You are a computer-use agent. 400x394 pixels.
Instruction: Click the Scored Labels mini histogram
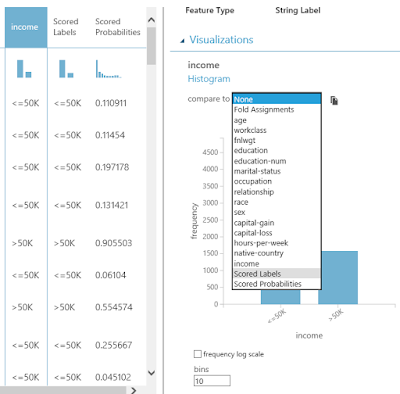[x=66, y=69]
